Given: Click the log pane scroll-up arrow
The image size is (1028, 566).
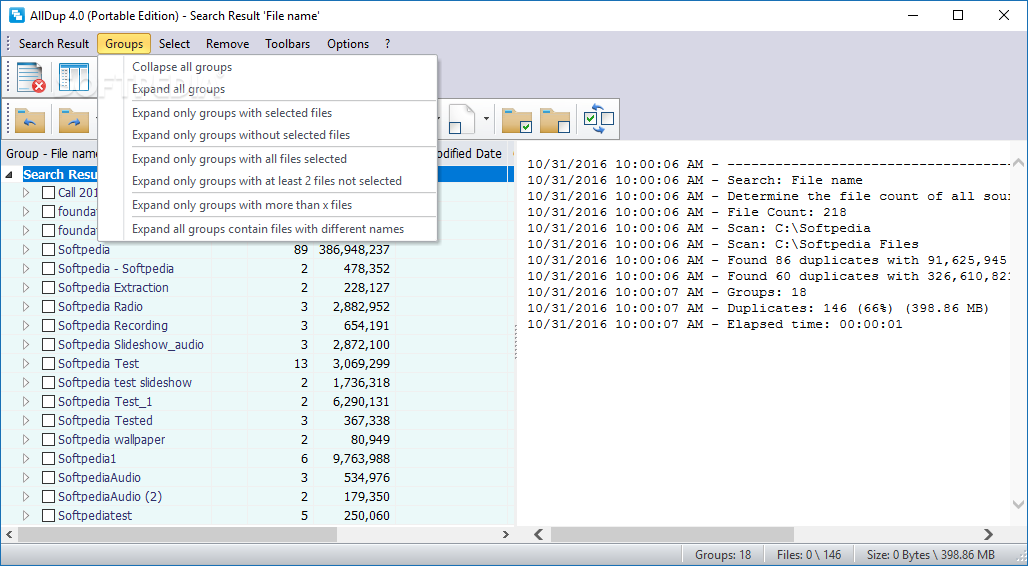Looking at the screenshot, I should [1018, 162].
